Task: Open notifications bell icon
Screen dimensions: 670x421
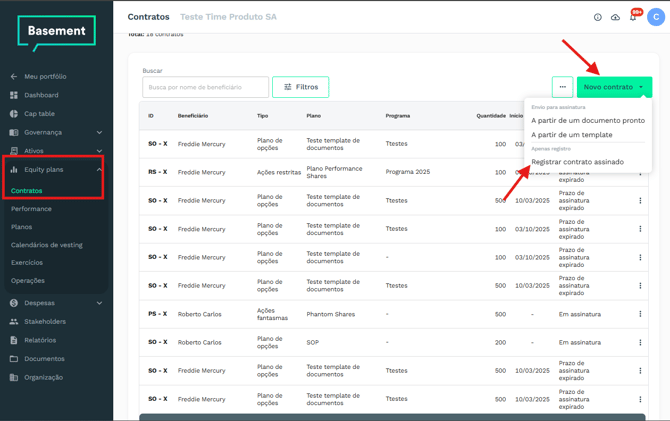Action: (633, 17)
